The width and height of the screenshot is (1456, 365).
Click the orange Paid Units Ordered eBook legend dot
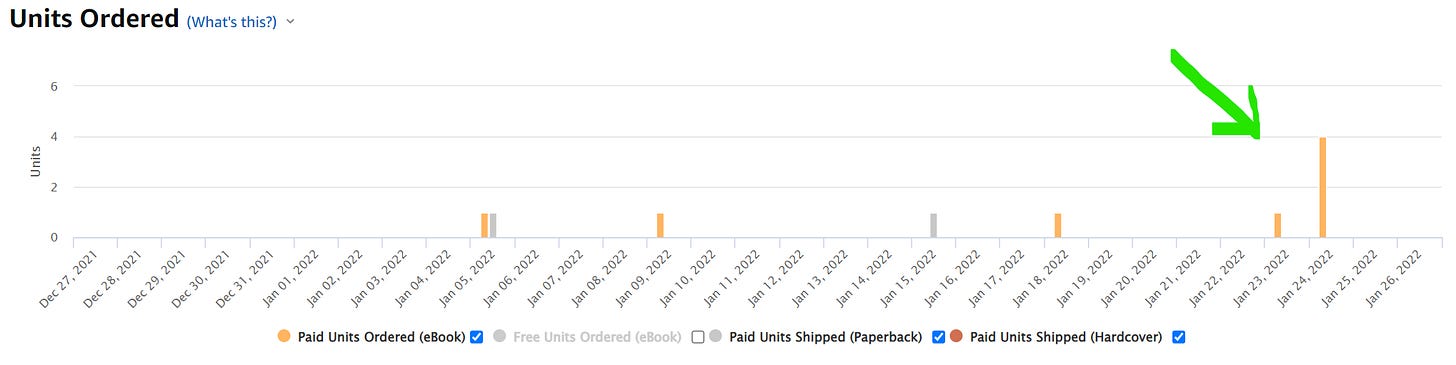click(x=284, y=337)
